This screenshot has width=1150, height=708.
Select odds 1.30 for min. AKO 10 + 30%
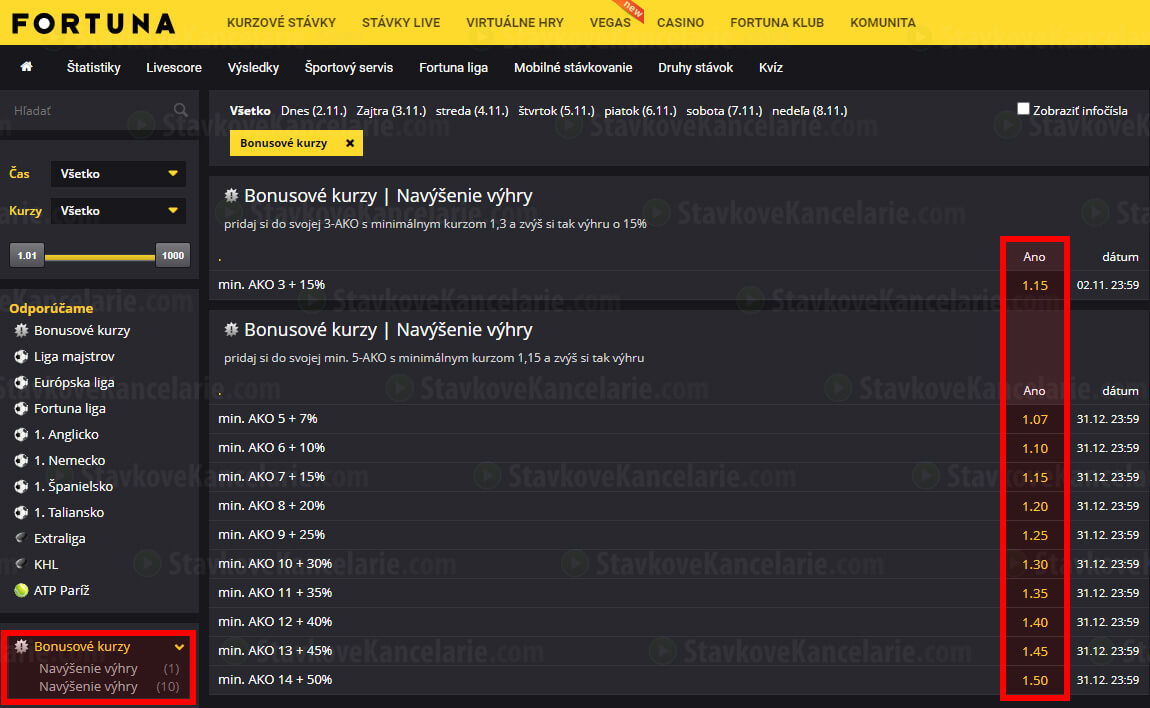(x=1035, y=564)
